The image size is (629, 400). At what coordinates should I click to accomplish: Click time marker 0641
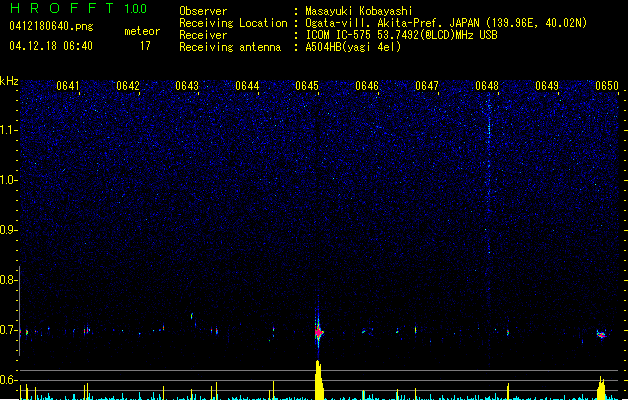click(x=68, y=86)
